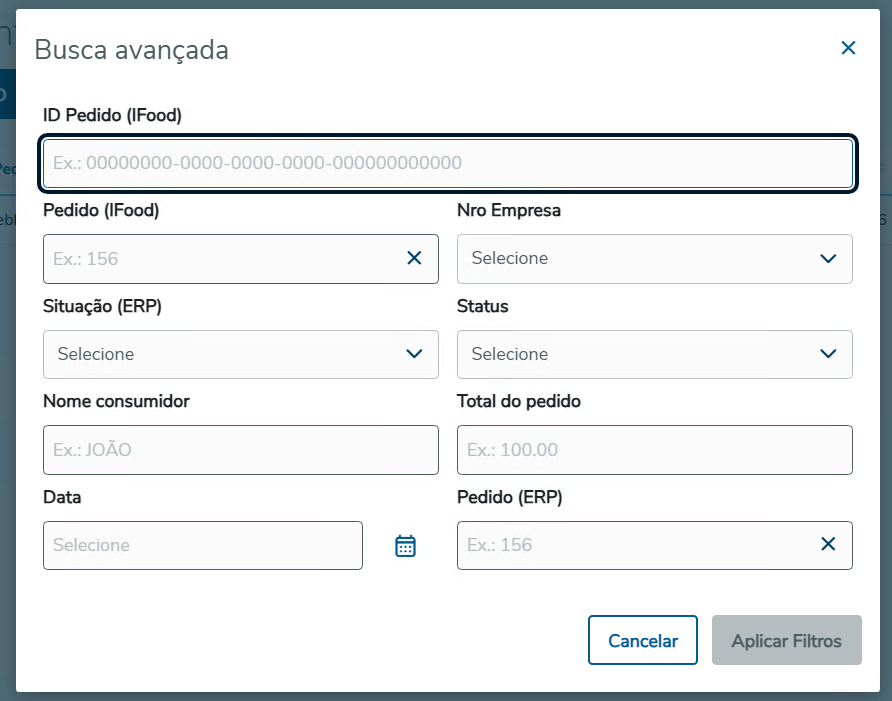Clear the Pedido (ERP) field
892x701 pixels.
(828, 544)
